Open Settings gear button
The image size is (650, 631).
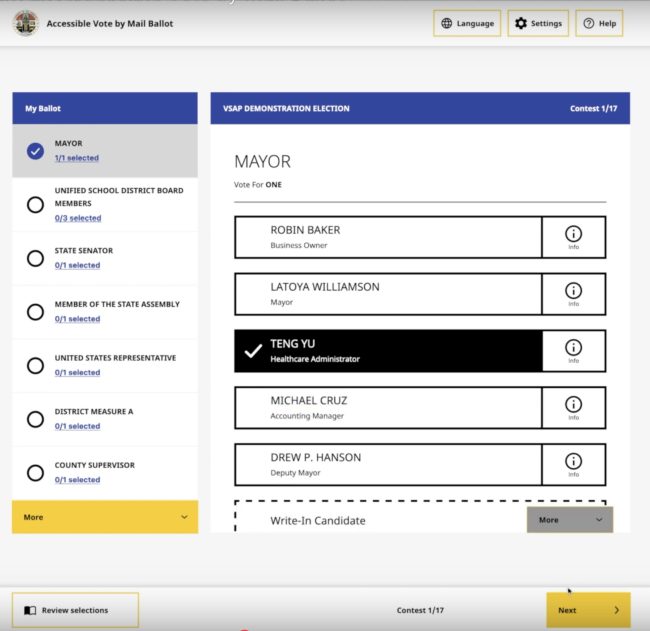[x=538, y=23]
